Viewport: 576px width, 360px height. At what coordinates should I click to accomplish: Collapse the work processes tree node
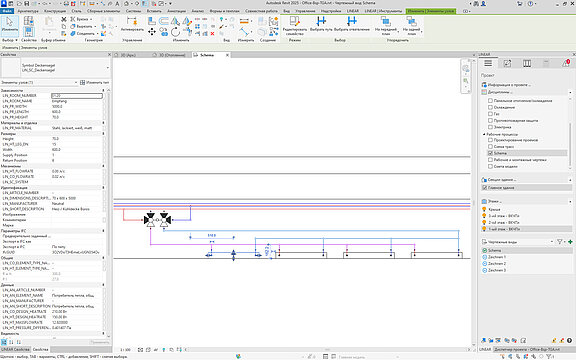click(484, 134)
